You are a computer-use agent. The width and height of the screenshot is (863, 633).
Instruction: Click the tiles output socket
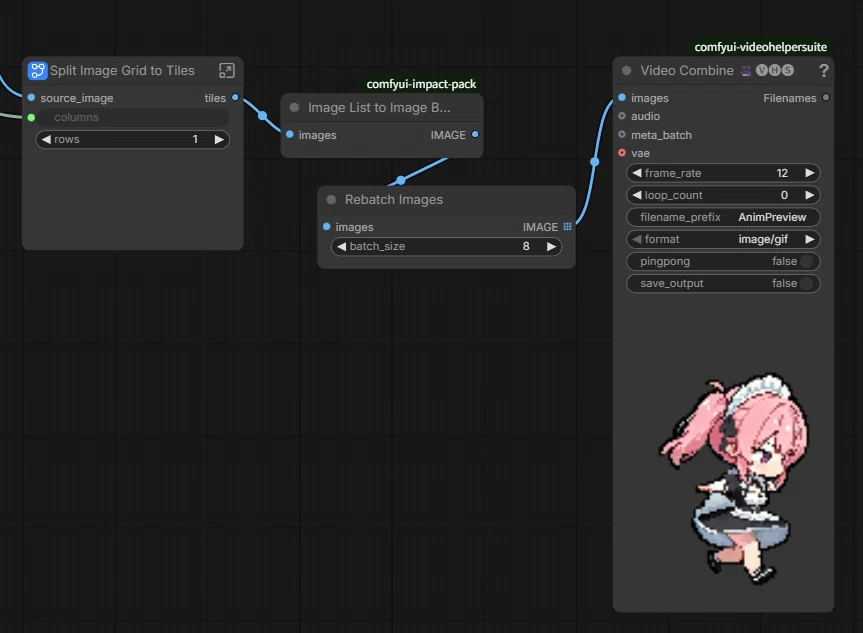tap(235, 97)
